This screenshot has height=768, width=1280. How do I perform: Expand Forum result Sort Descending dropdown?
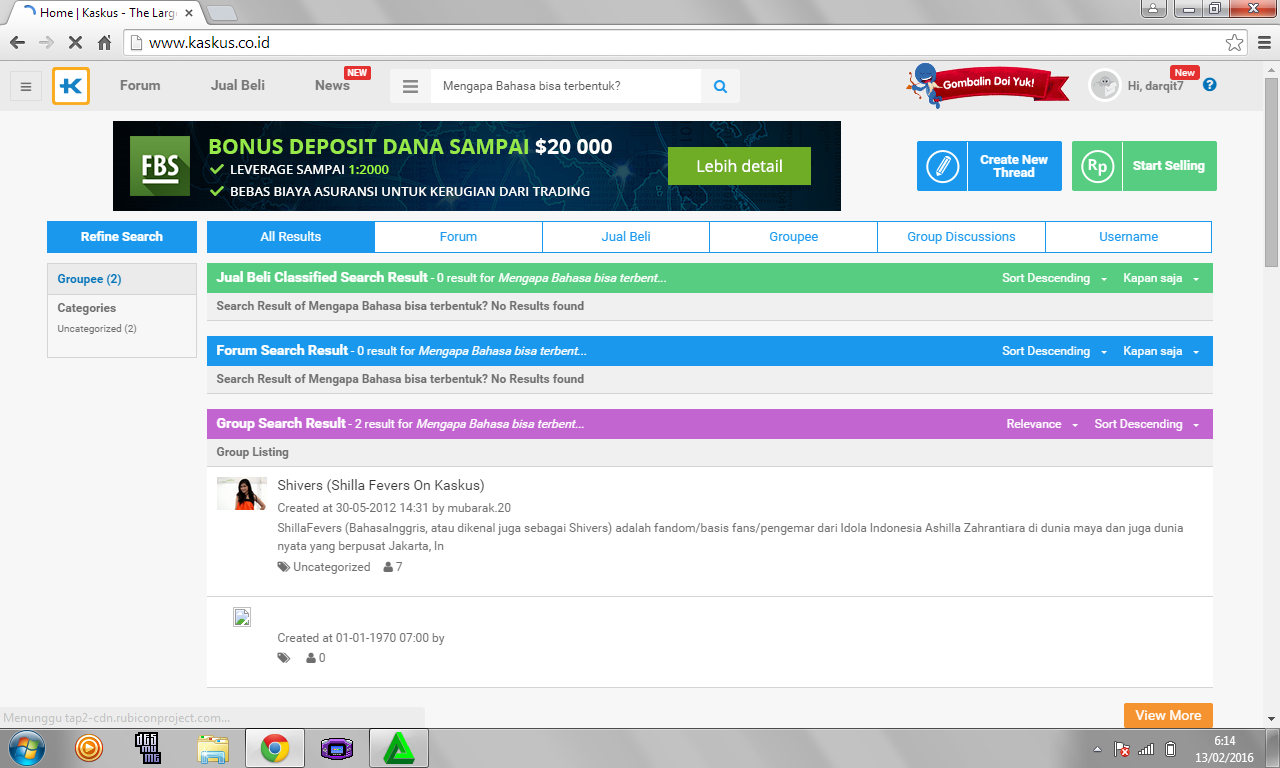(1055, 351)
